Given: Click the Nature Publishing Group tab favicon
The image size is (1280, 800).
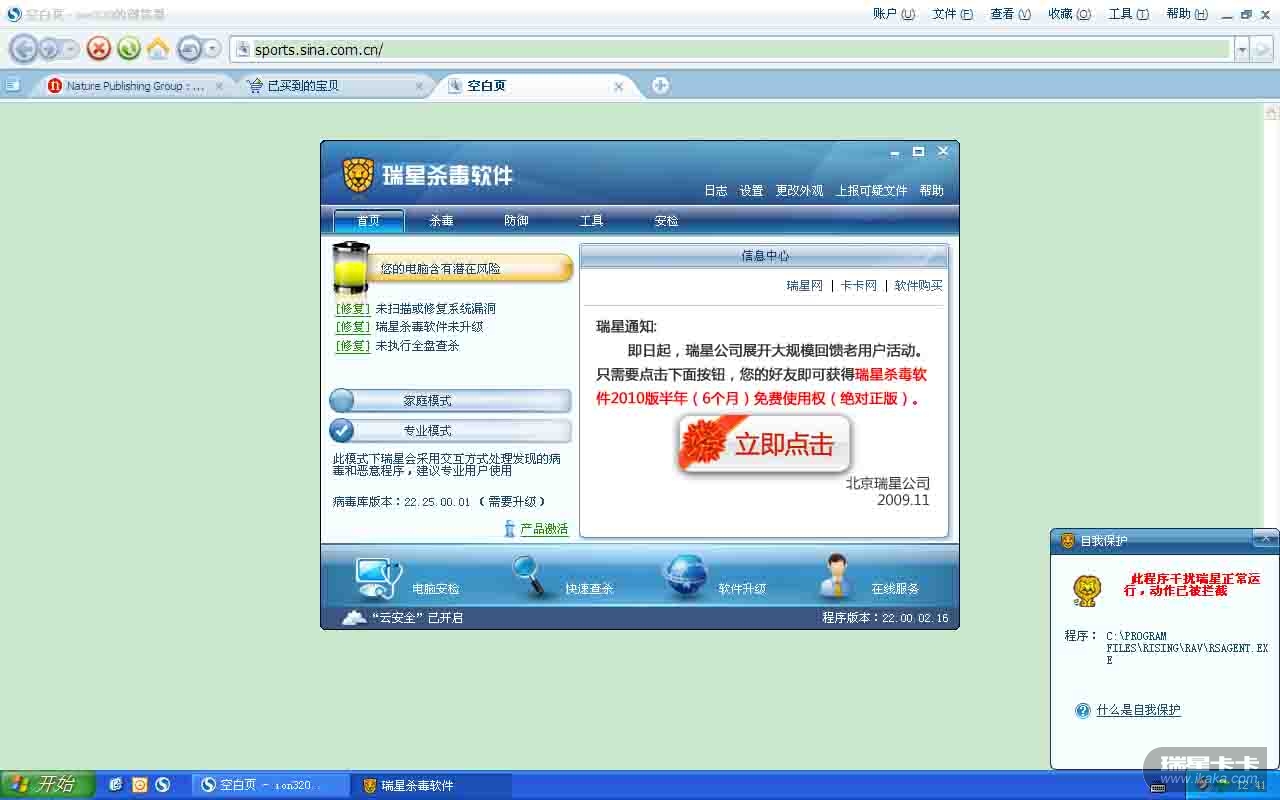Looking at the screenshot, I should coord(55,86).
